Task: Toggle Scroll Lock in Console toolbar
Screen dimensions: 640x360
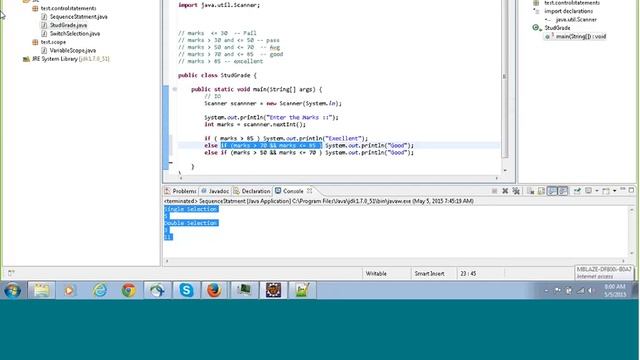Action: pos(541,191)
